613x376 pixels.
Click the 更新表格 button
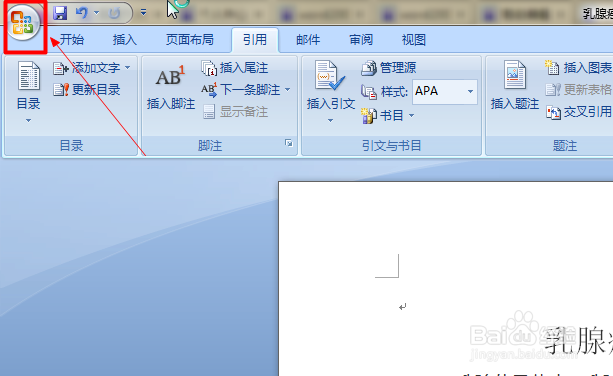[x=578, y=90]
